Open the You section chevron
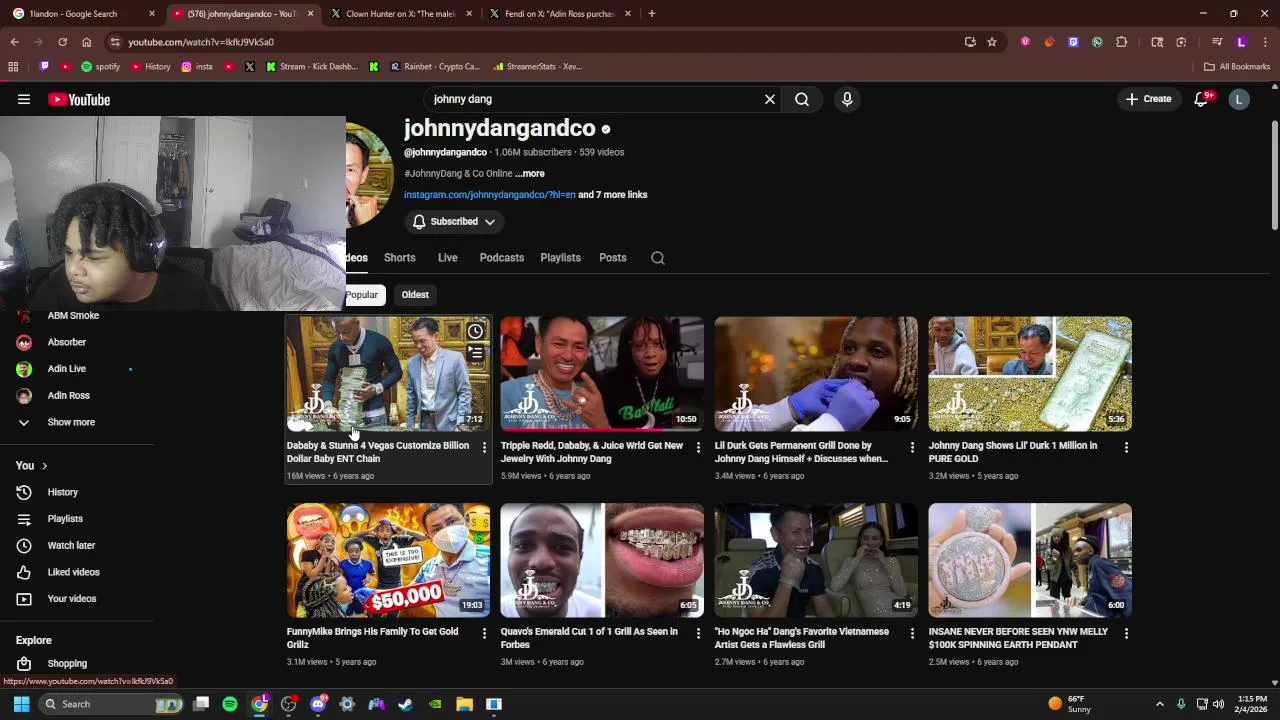 (x=44, y=466)
